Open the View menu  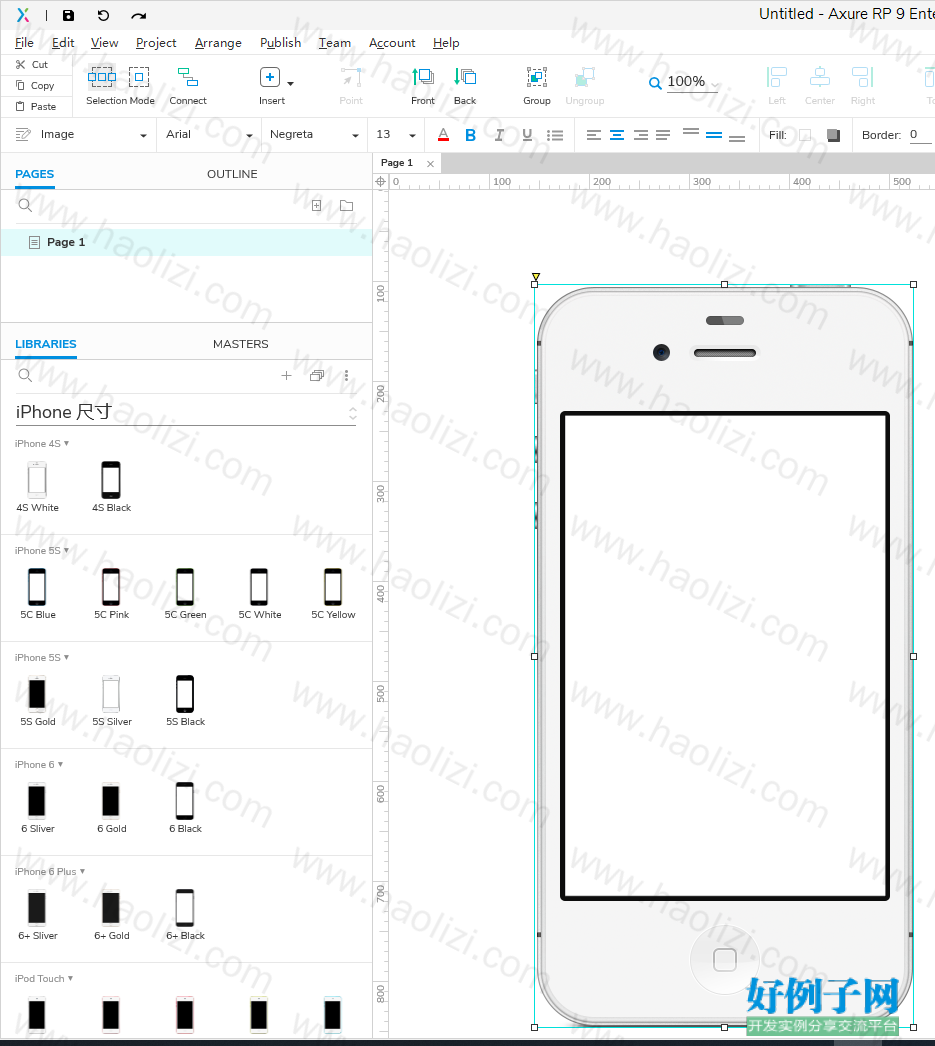click(105, 43)
